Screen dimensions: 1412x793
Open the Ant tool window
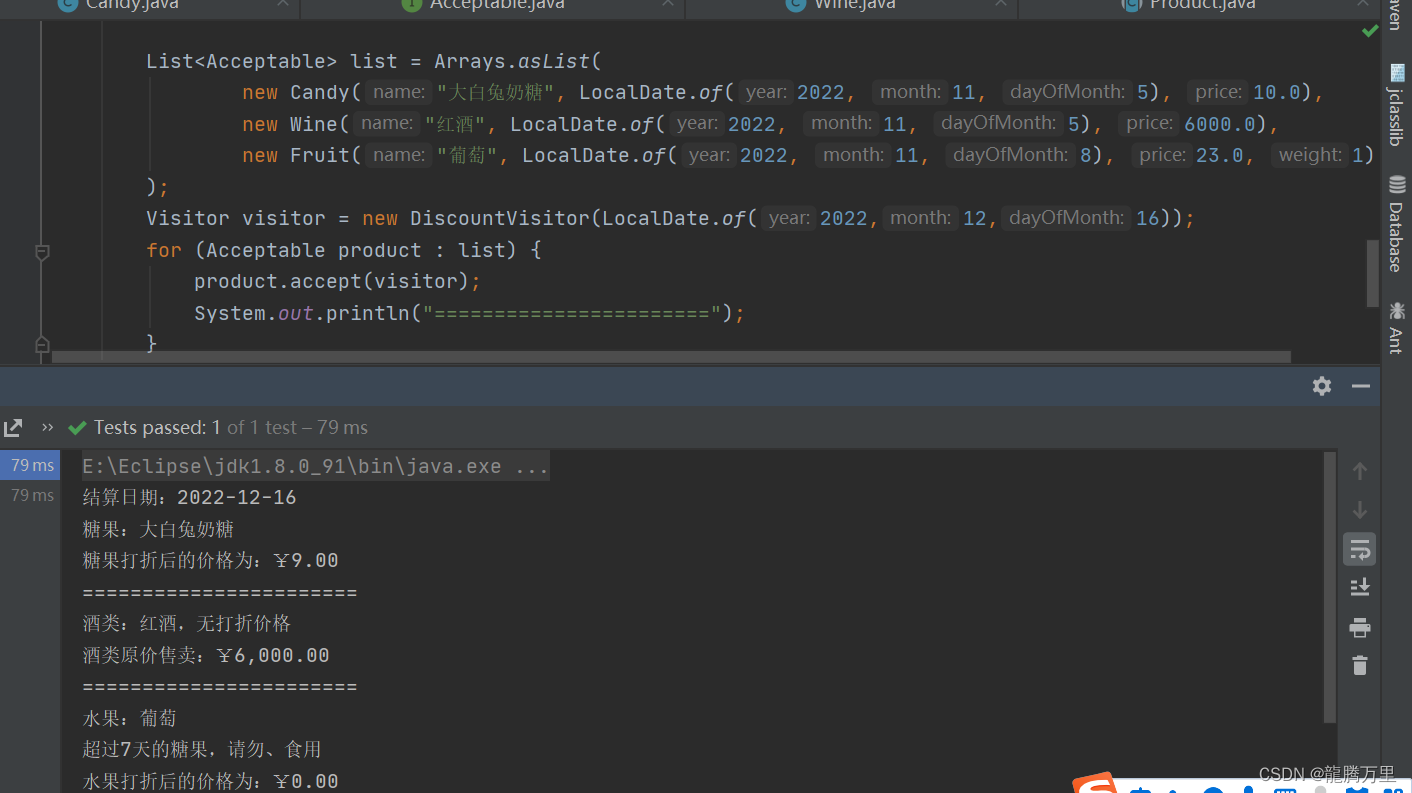pos(1396,327)
